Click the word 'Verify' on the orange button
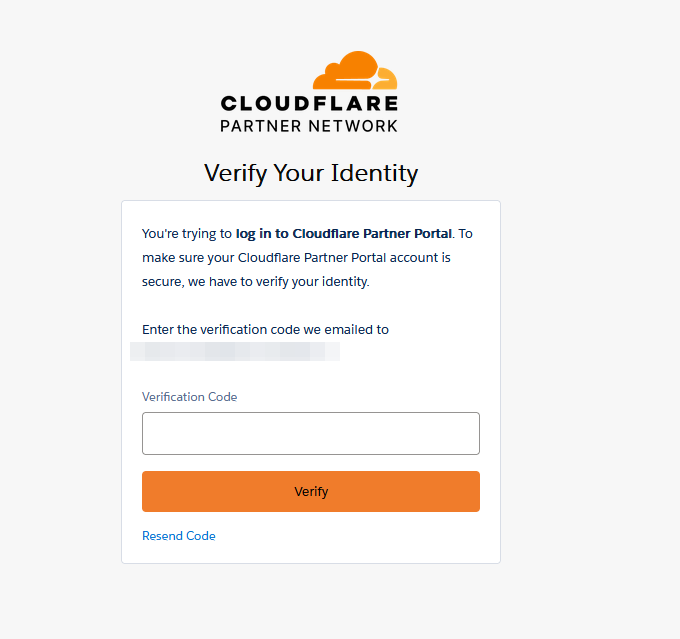This screenshot has height=639, width=680. click(311, 492)
